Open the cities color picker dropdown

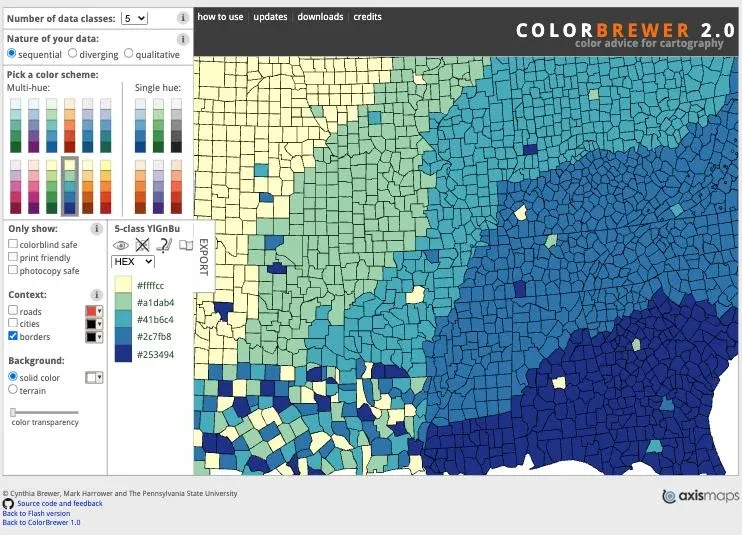[x=94, y=324]
